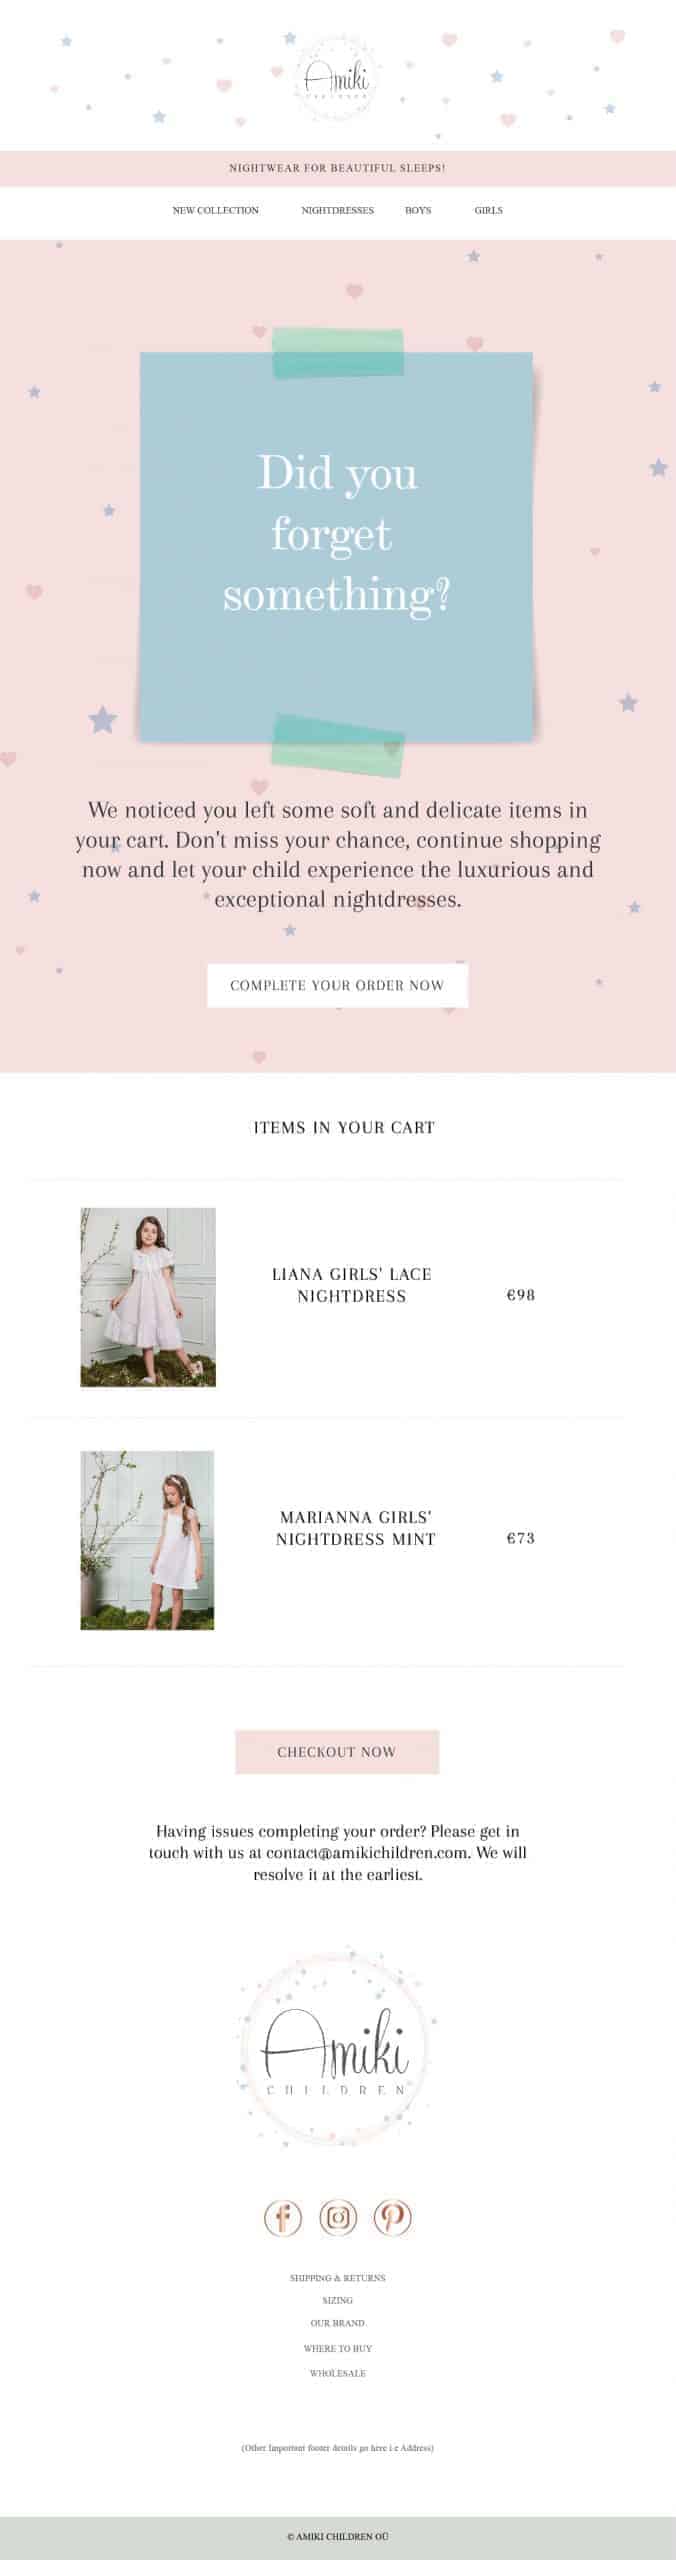The image size is (676, 2560).
Task: Click Complete Your Order Now button
Action: 338,985
